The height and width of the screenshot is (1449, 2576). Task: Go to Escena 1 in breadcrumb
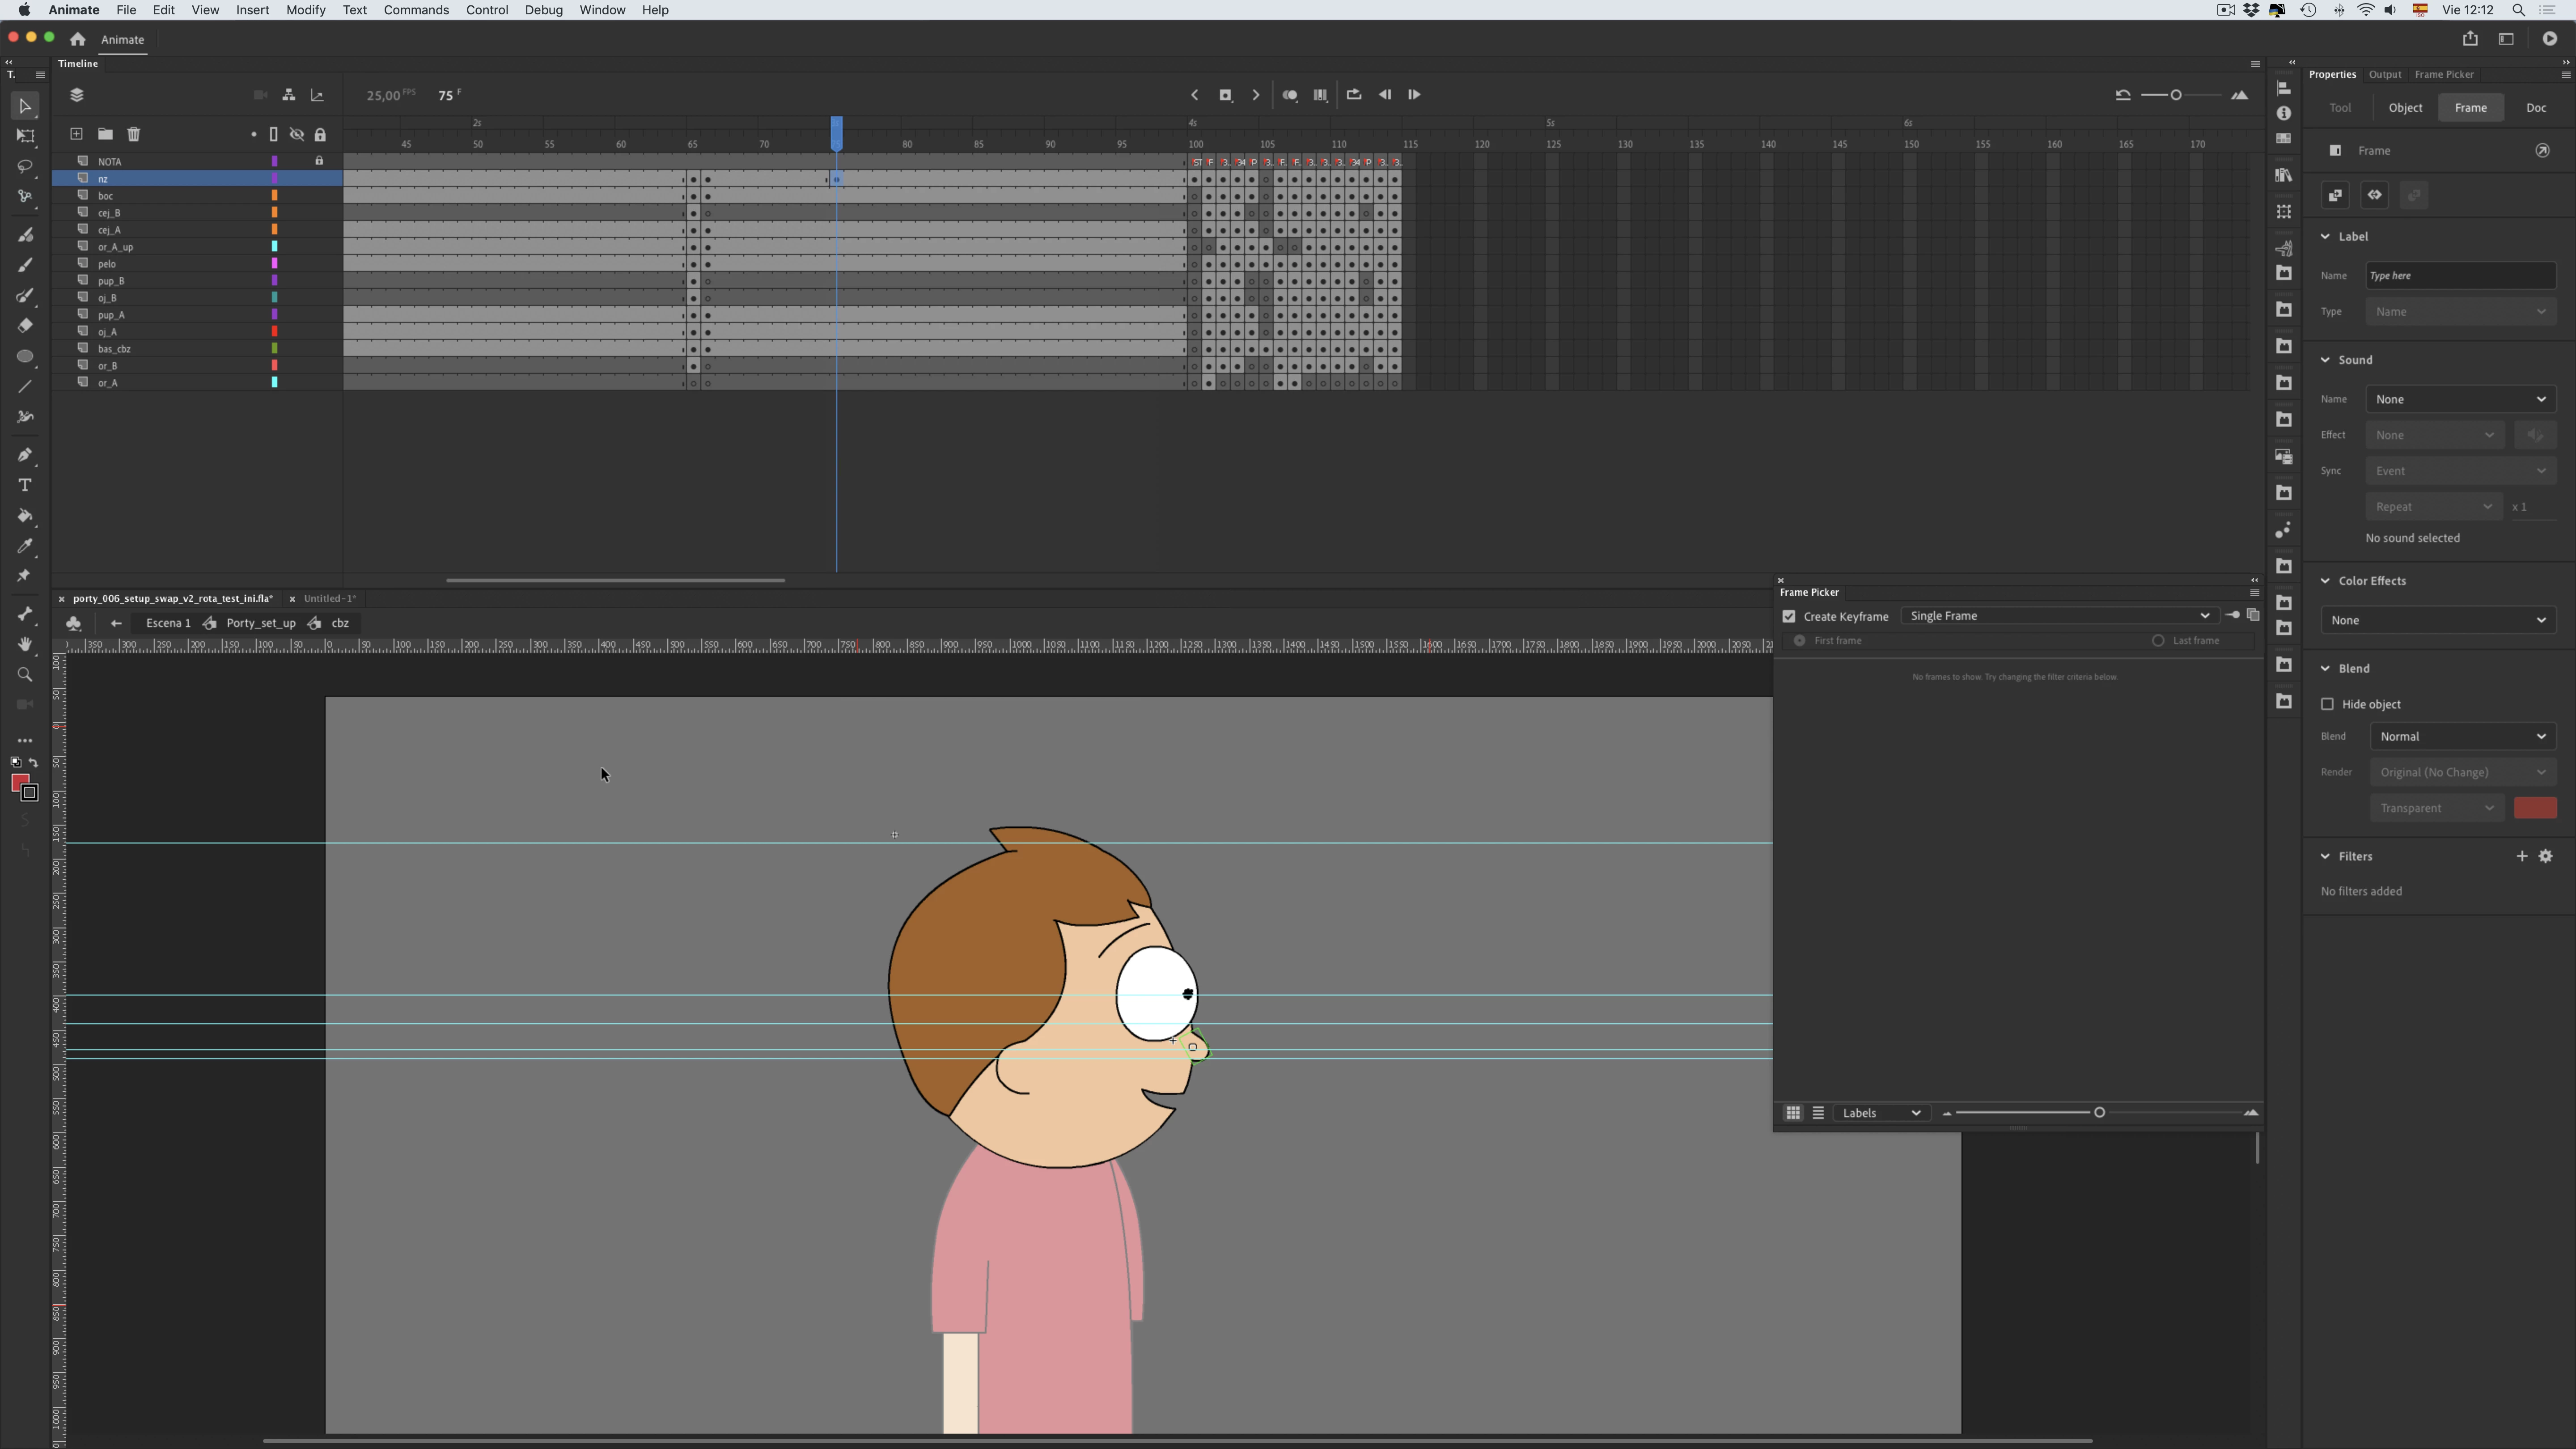coord(168,623)
